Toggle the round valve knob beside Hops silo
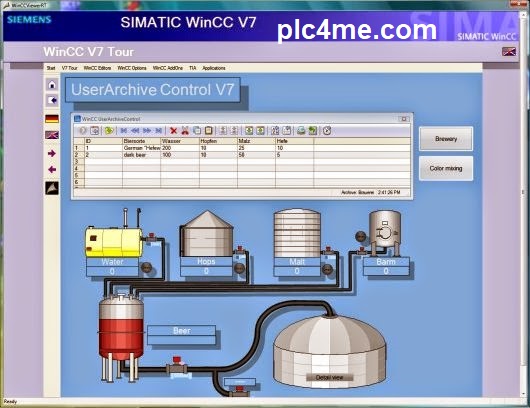The image size is (530, 408). click(x=239, y=268)
